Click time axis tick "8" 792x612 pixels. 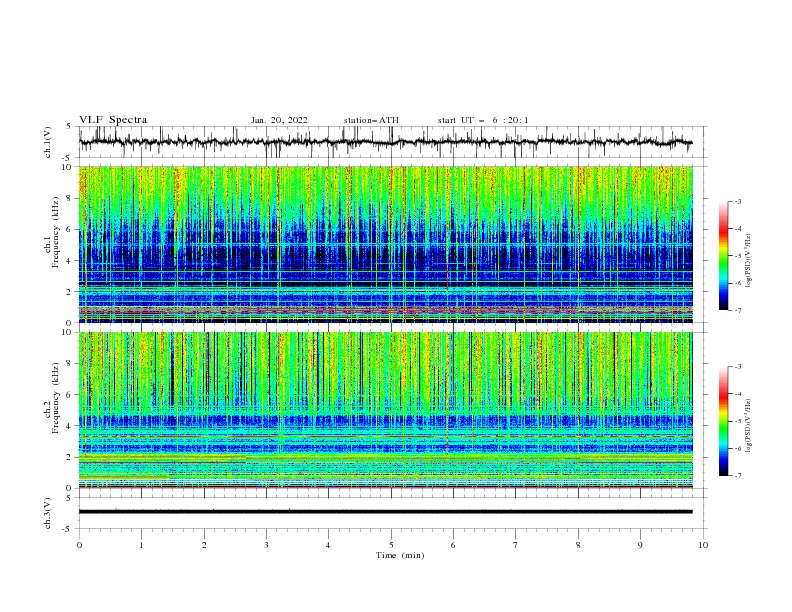tap(578, 545)
